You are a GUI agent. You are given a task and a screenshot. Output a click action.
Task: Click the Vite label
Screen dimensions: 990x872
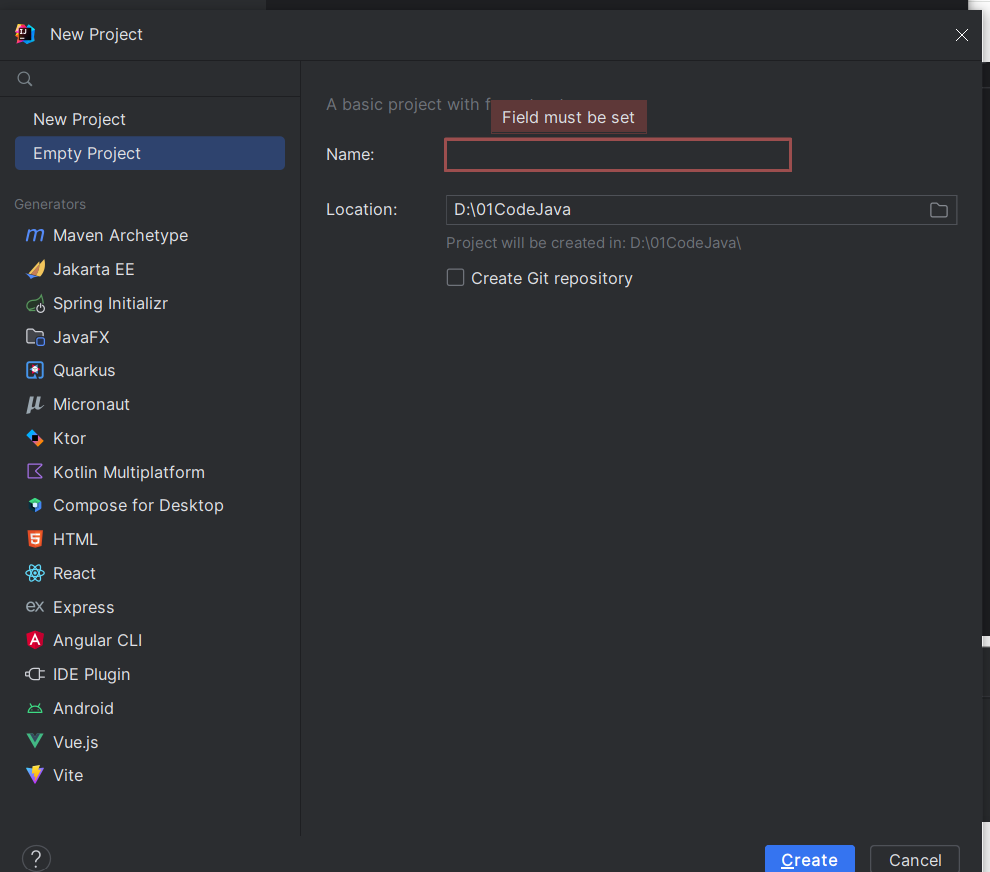coord(68,775)
